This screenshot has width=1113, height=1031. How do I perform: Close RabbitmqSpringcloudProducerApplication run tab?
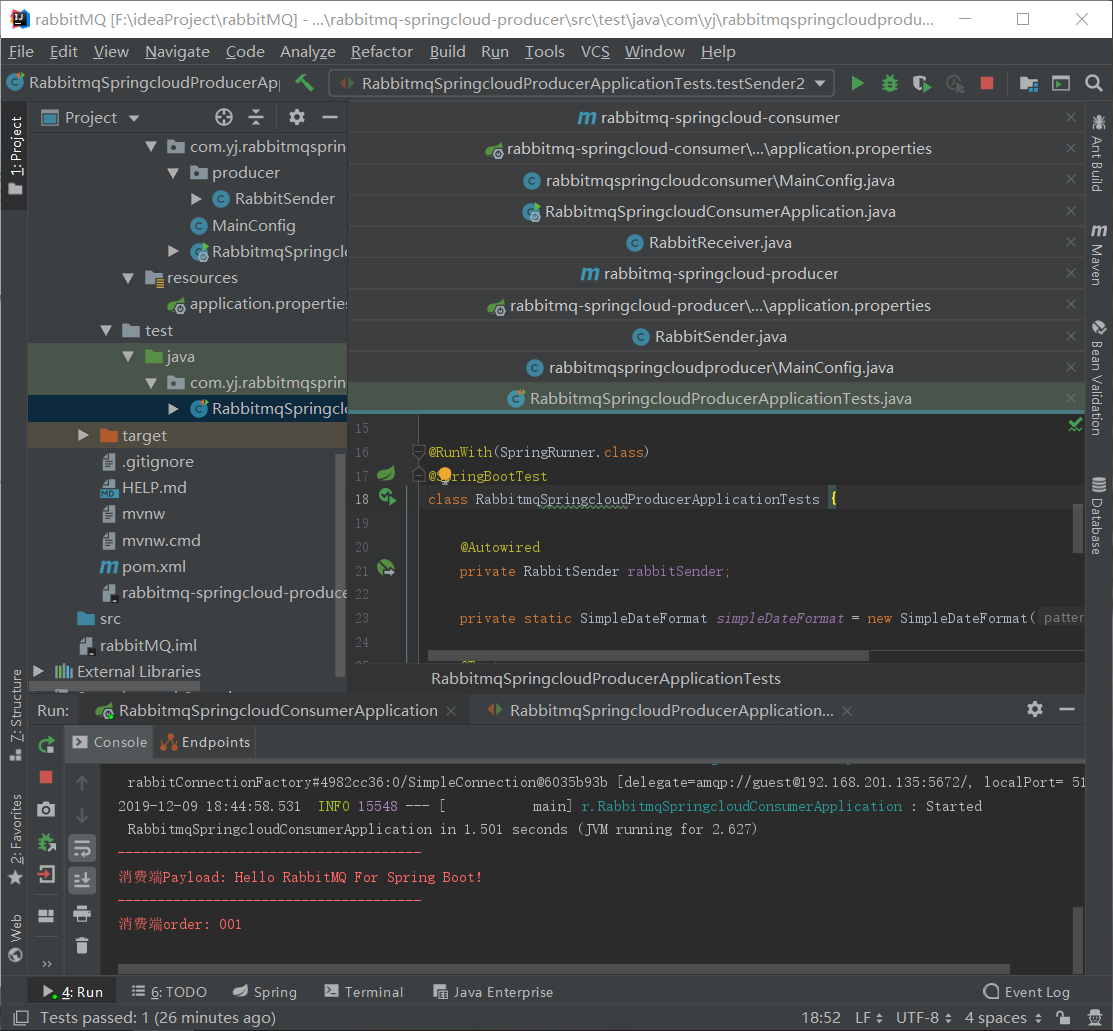coord(847,711)
